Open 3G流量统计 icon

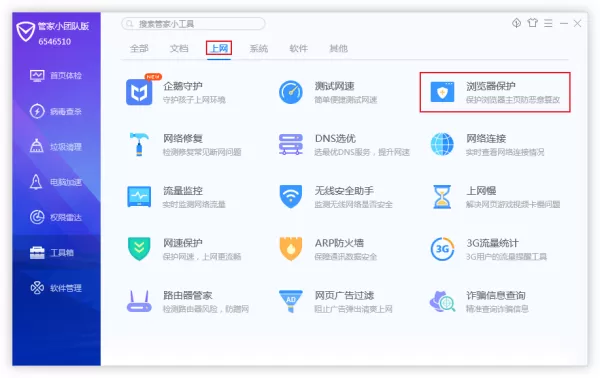pos(442,249)
